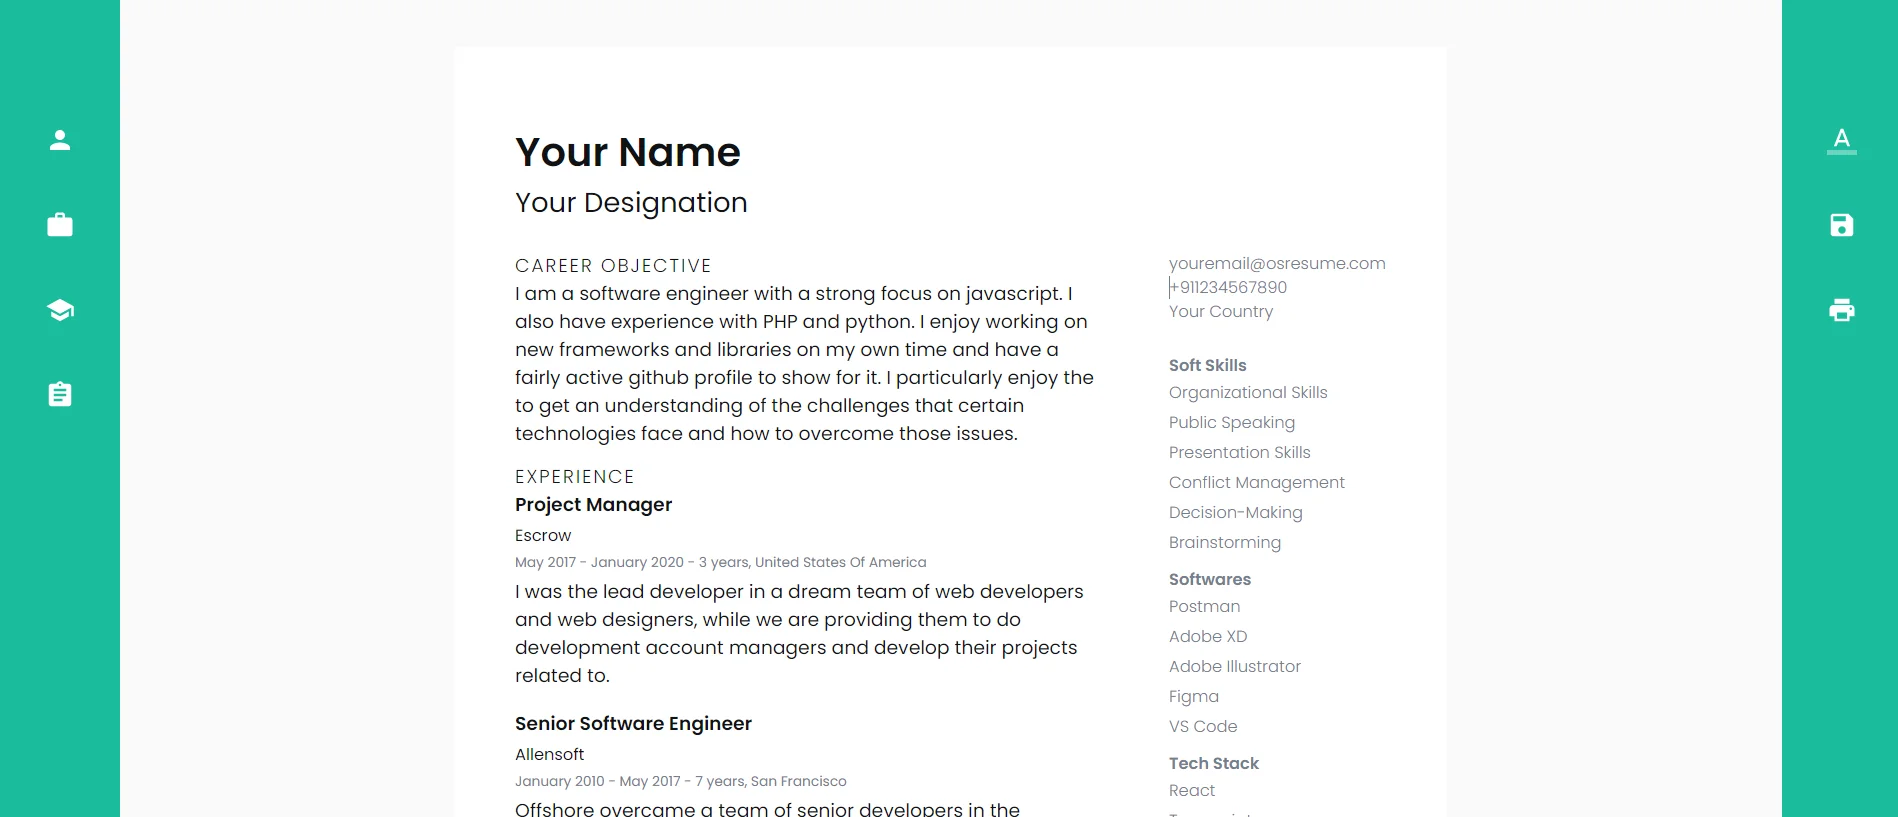The image size is (1898, 817).
Task: Click the email address youremail@osresume.com
Action: 1277,264
